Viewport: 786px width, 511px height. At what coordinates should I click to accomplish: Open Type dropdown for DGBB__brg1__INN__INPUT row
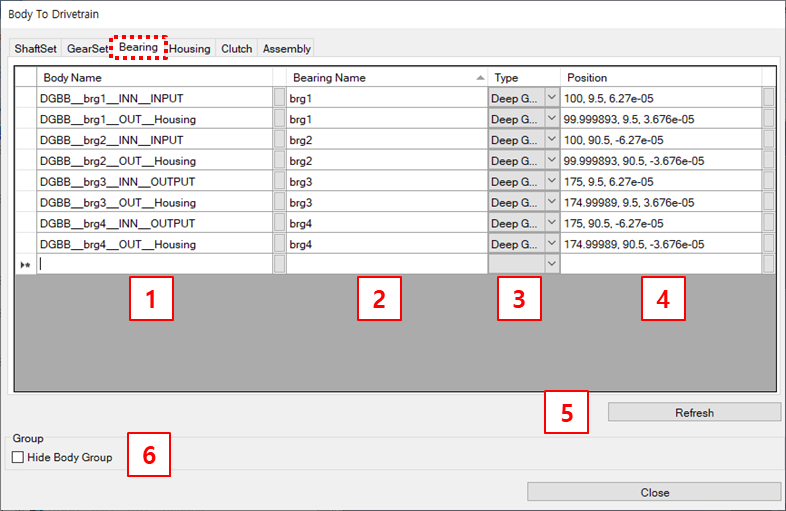point(552,97)
